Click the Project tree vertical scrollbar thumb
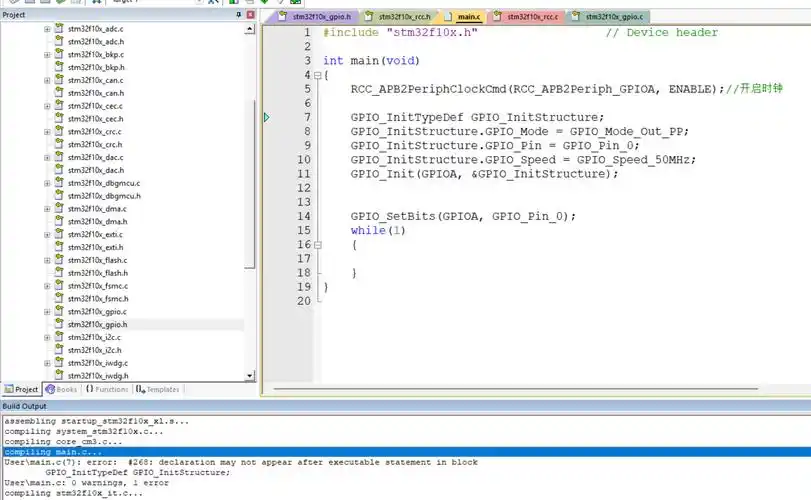Image resolution: width=811 pixels, height=500 pixels. (250, 184)
